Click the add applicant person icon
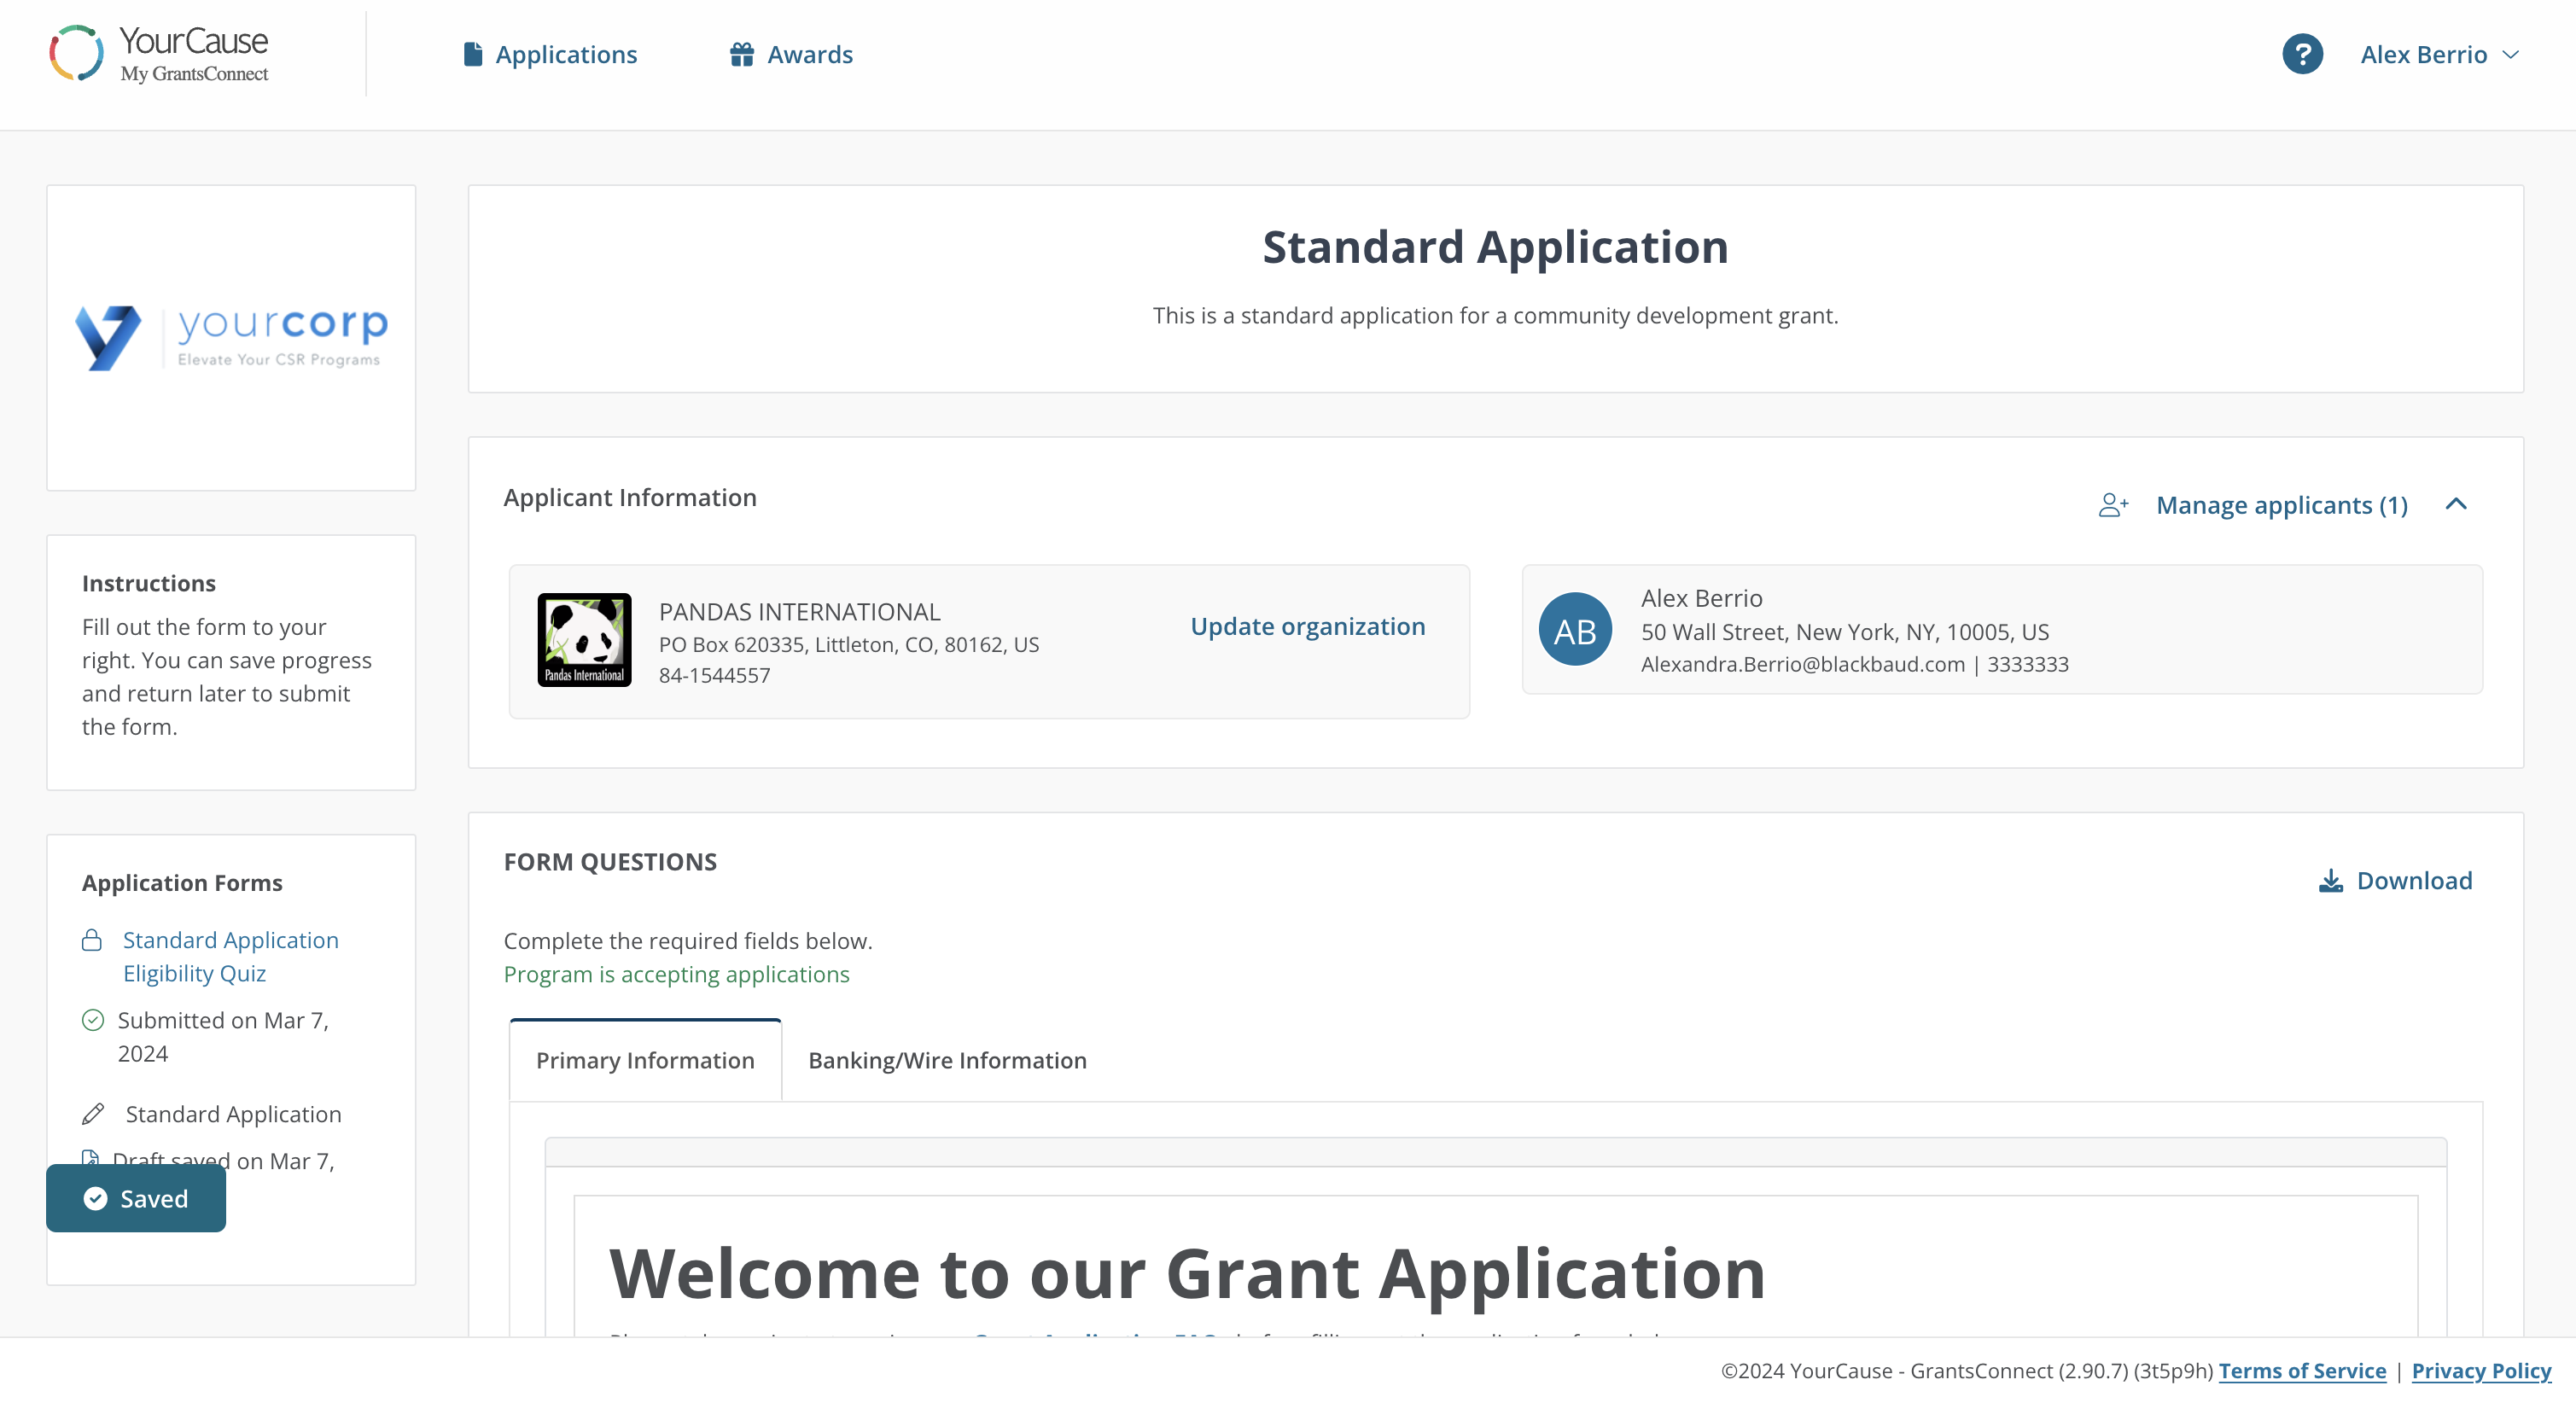The height and width of the screenshot is (1403, 2576). coord(2113,505)
